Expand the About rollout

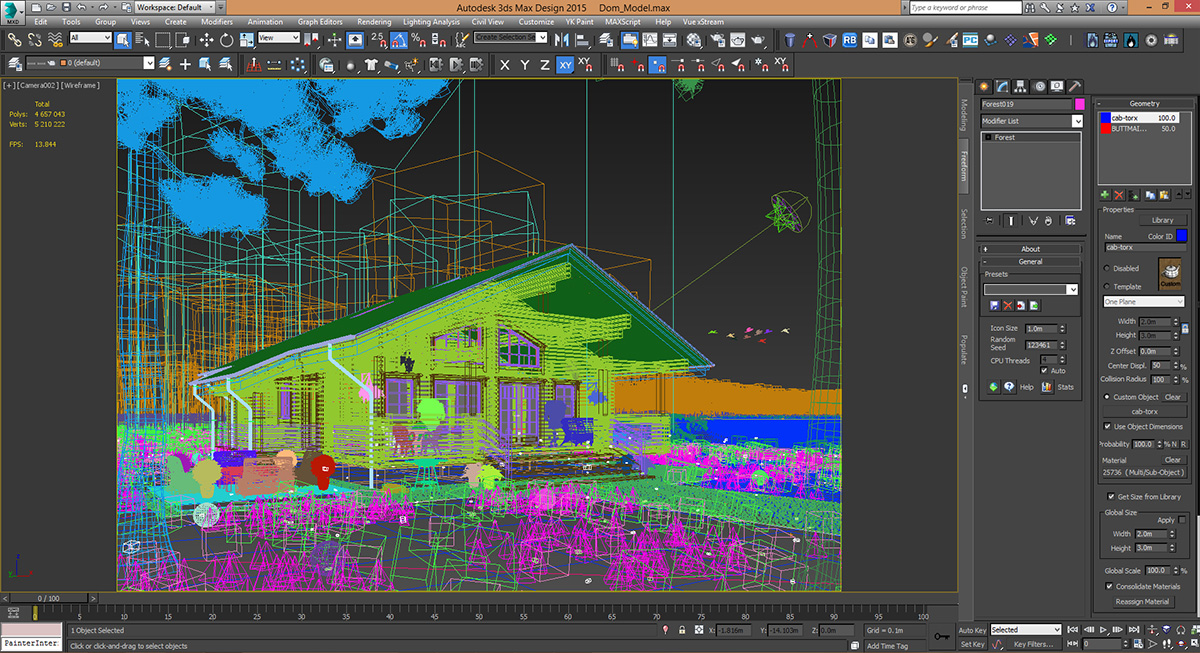point(1030,249)
